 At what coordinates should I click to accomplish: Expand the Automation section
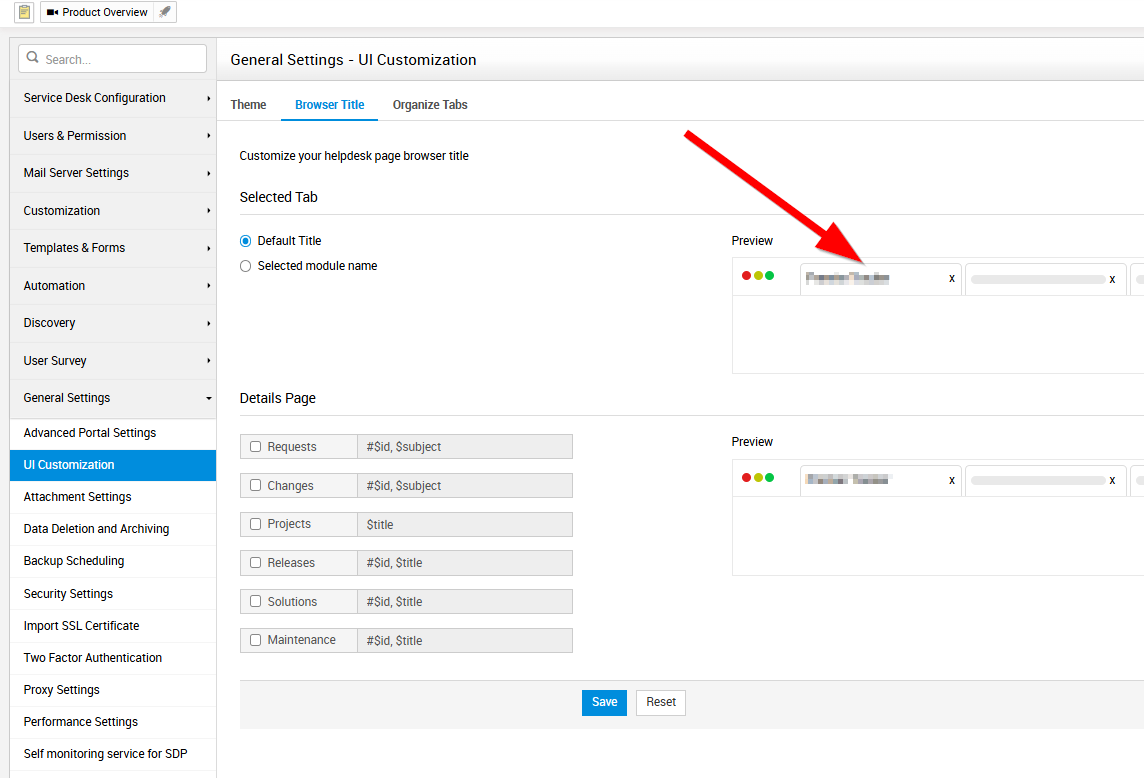[x=112, y=286]
